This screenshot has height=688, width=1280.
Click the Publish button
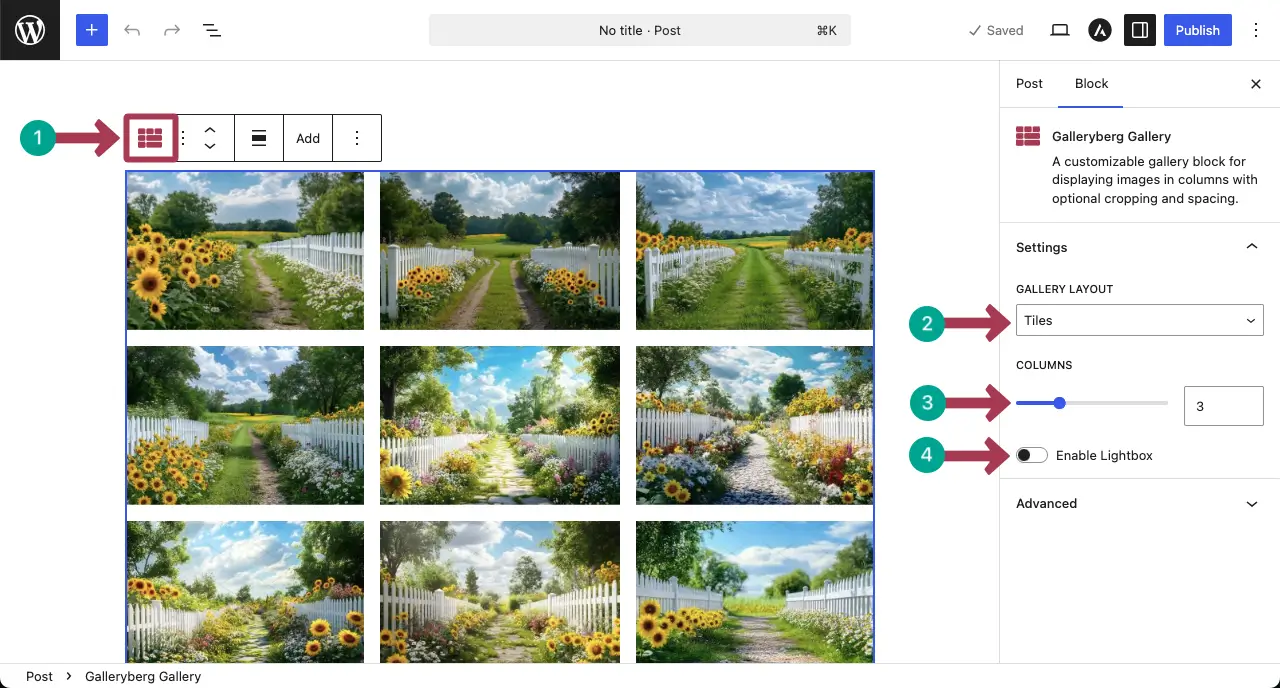point(1197,30)
